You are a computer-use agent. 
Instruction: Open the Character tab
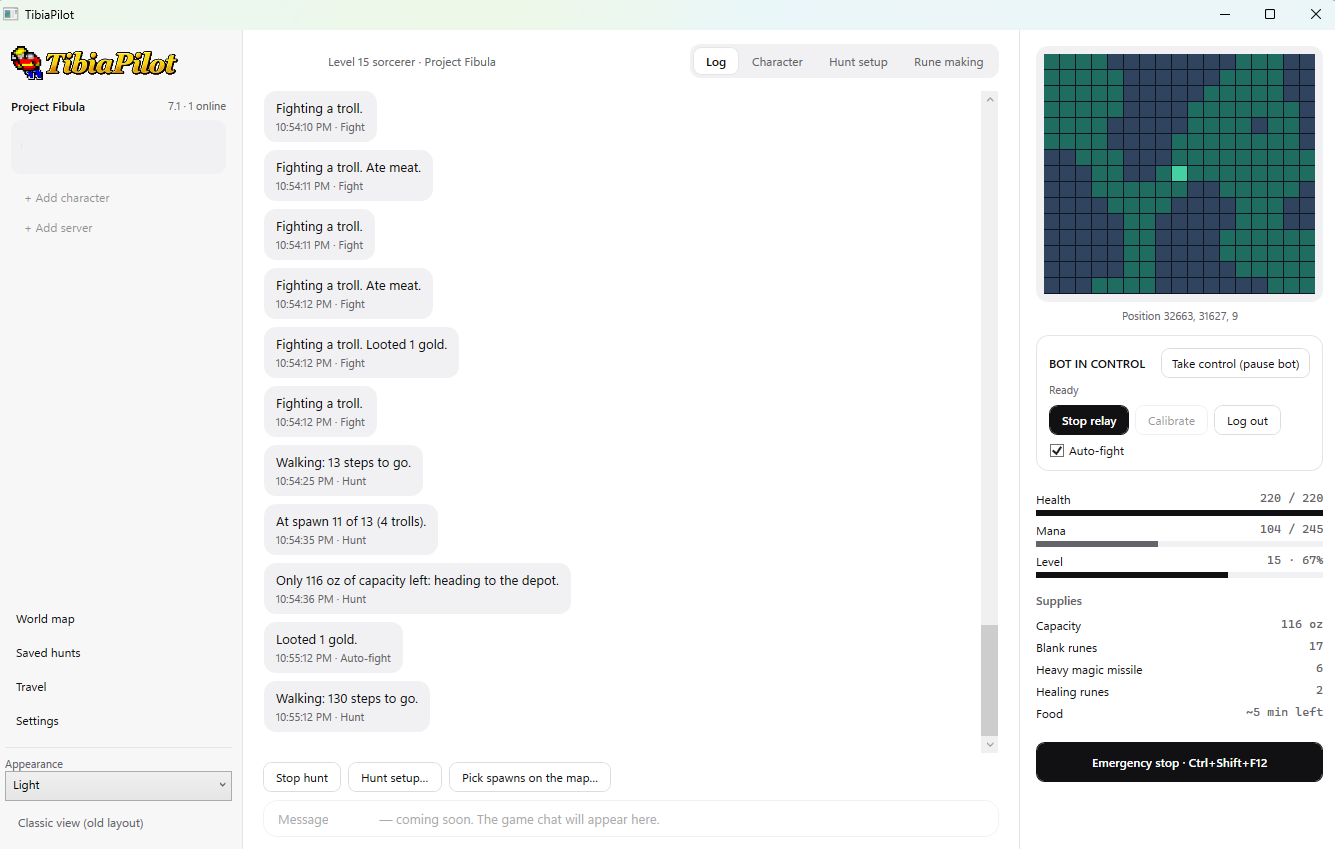[777, 62]
